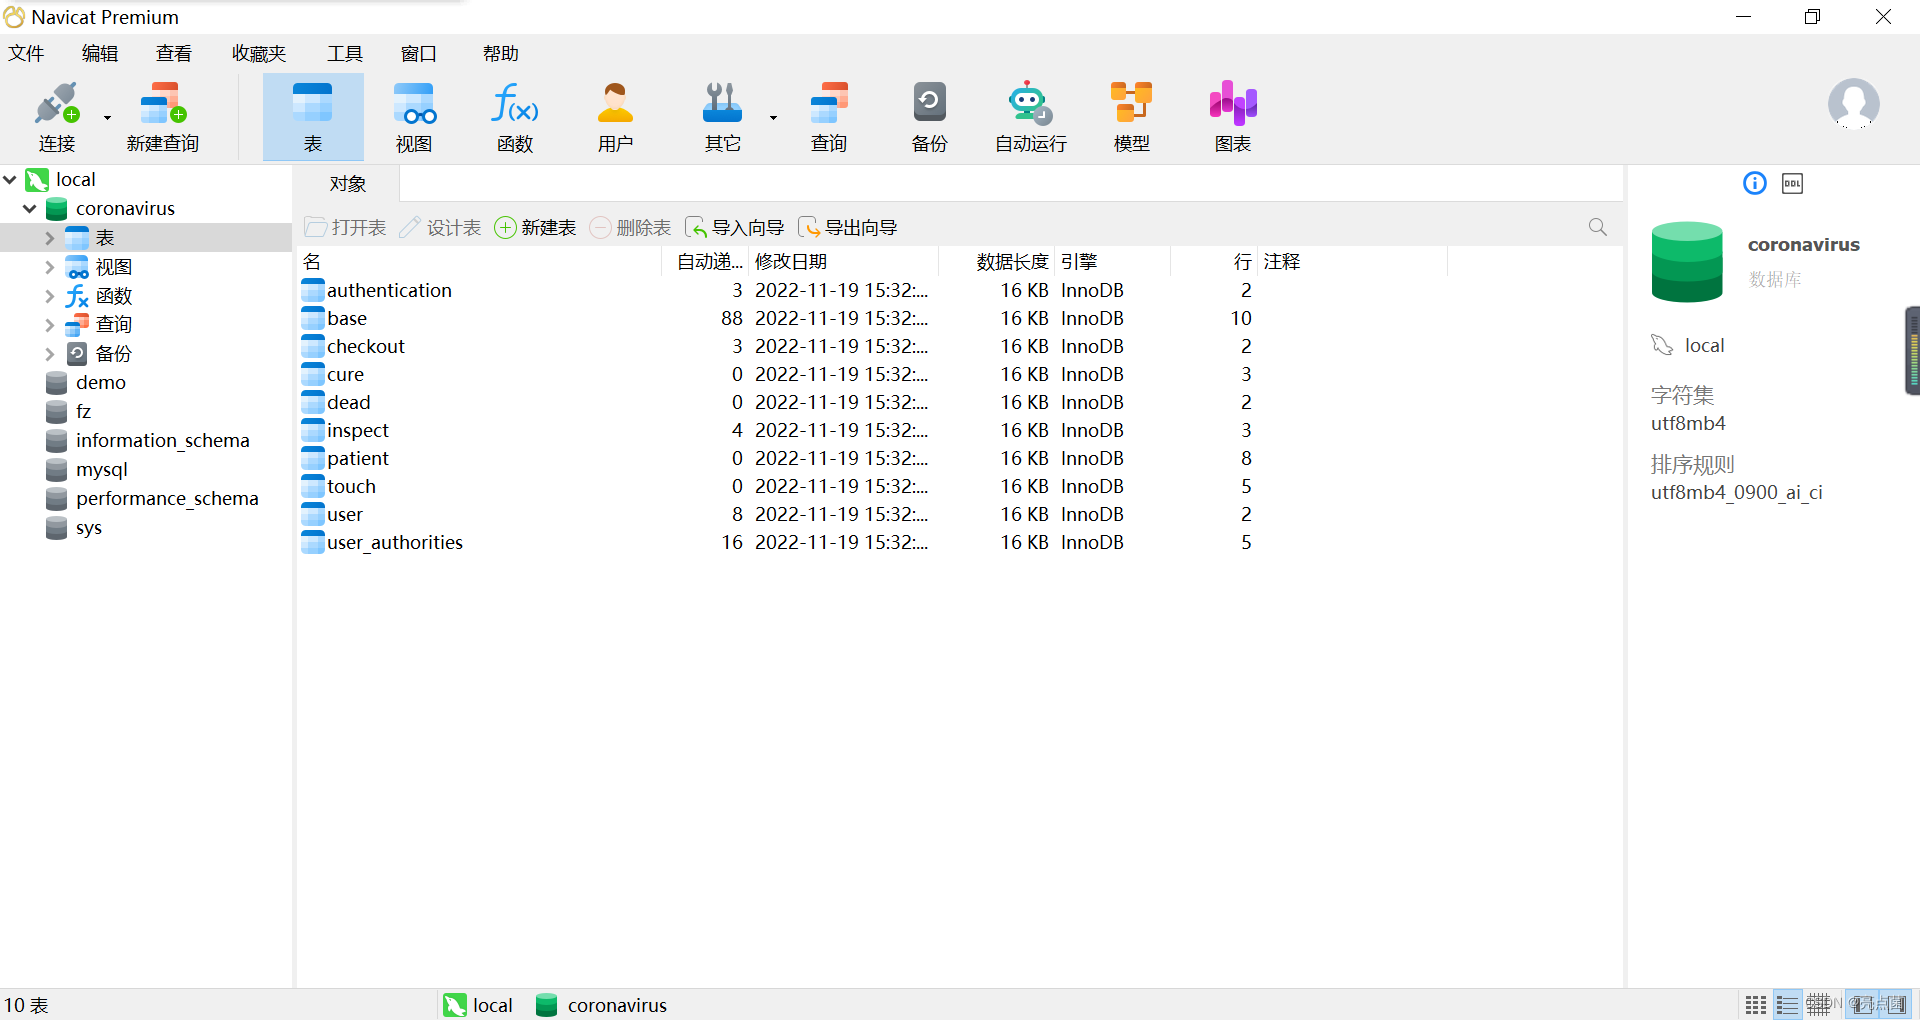The width and height of the screenshot is (1920, 1020).
Task: Open the 查询 (Query) toolbar icon
Action: pyautogui.click(x=829, y=117)
